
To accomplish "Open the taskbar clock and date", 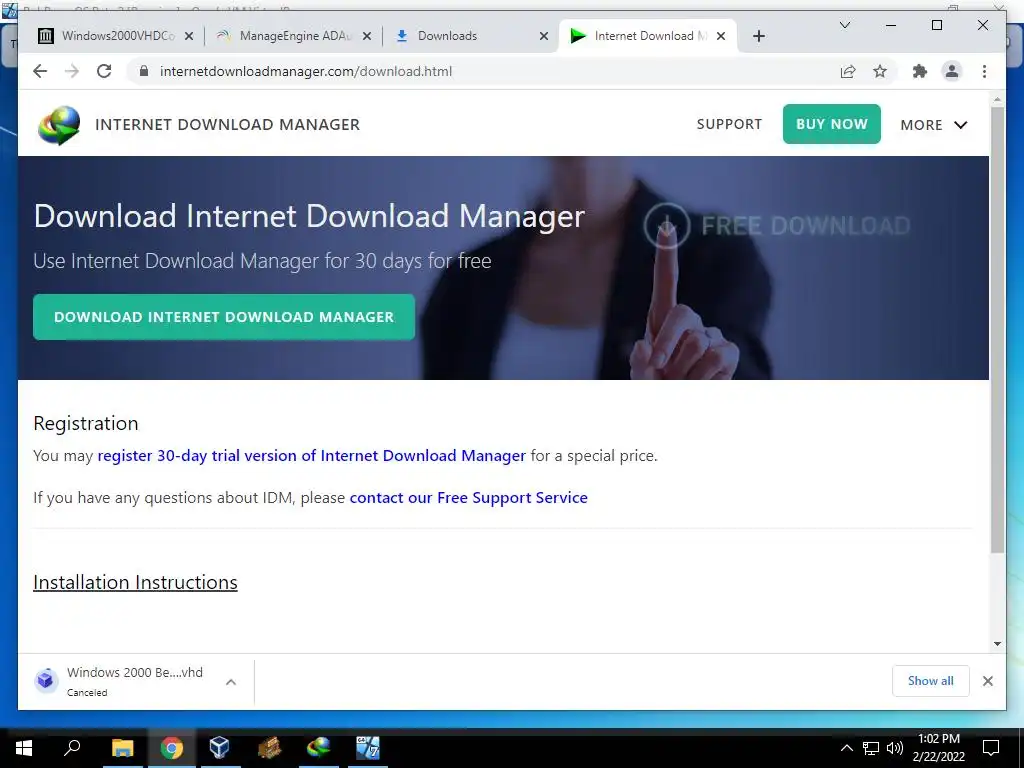I will point(938,748).
